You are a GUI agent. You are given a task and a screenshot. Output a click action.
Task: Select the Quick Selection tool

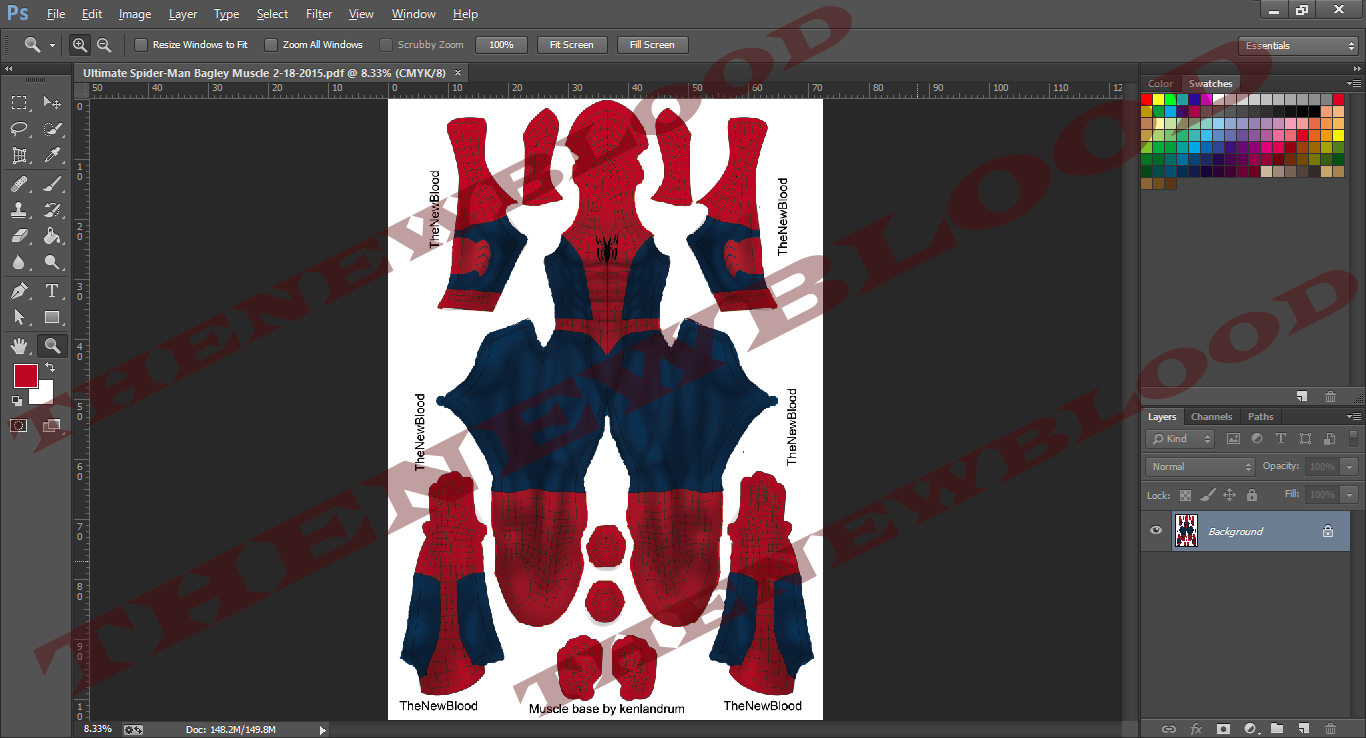pyautogui.click(x=52, y=129)
